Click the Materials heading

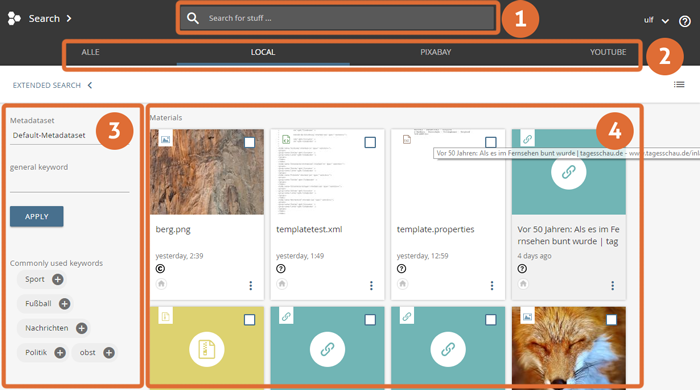(x=166, y=118)
